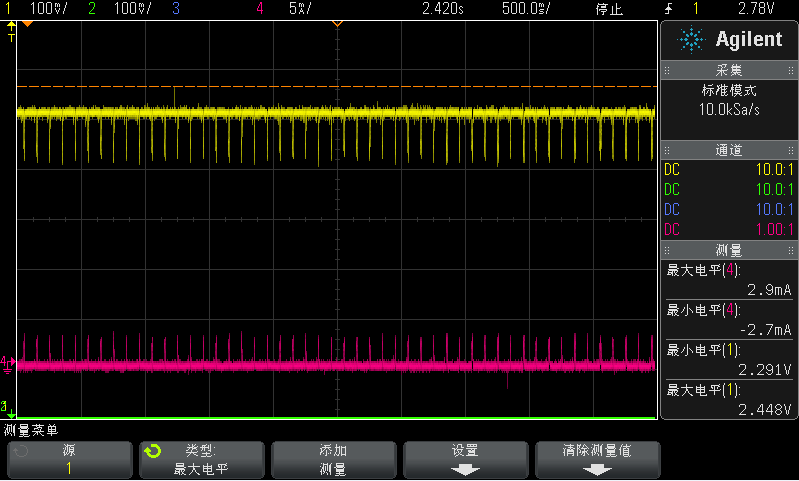
Task: Click the 采集 acquisition panel header
Action: click(729, 70)
